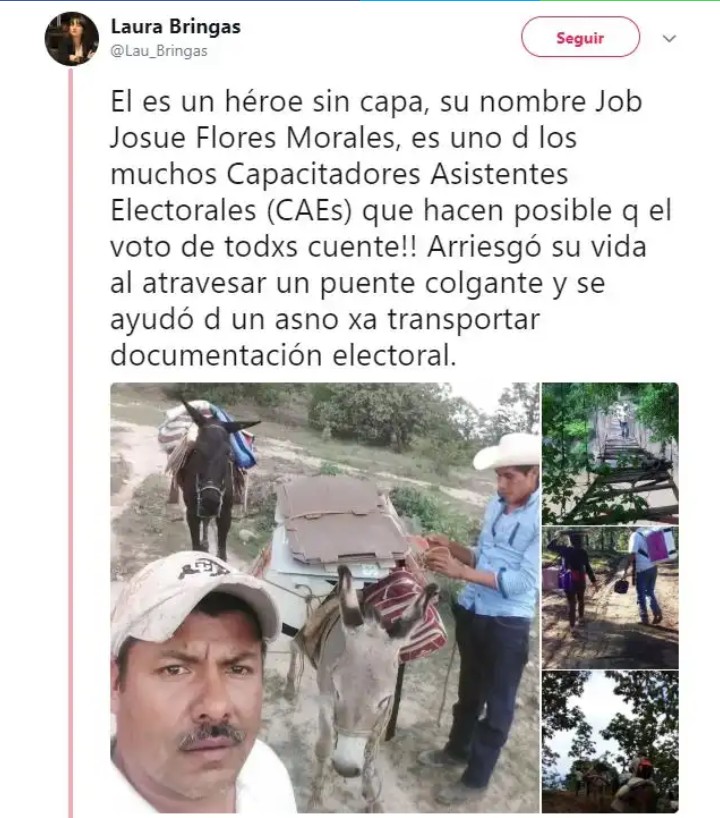The image size is (720, 818).
Task: Click the white cowboy hat in the photo
Action: click(x=507, y=452)
